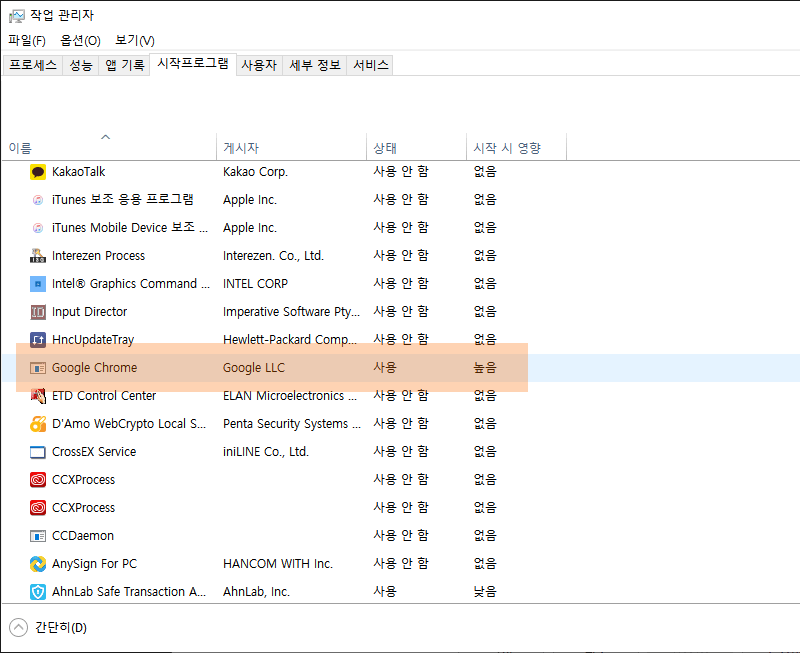Click the D'Amo WebCrypto icon

(x=38, y=424)
